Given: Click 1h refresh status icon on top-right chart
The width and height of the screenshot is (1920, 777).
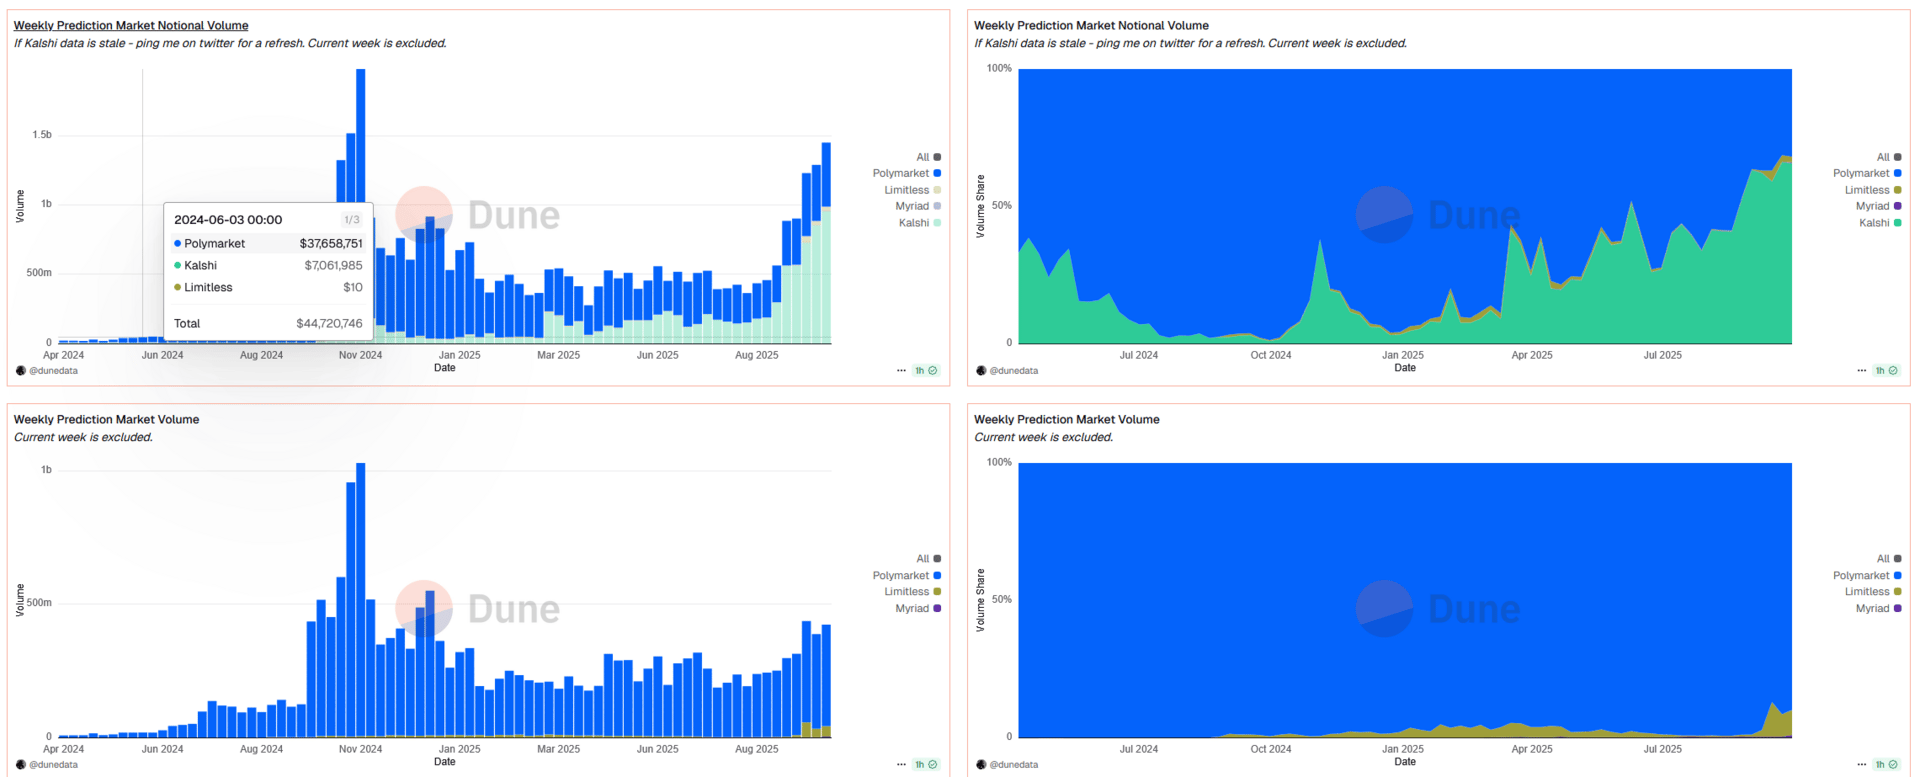Looking at the screenshot, I should pyautogui.click(x=1886, y=371).
